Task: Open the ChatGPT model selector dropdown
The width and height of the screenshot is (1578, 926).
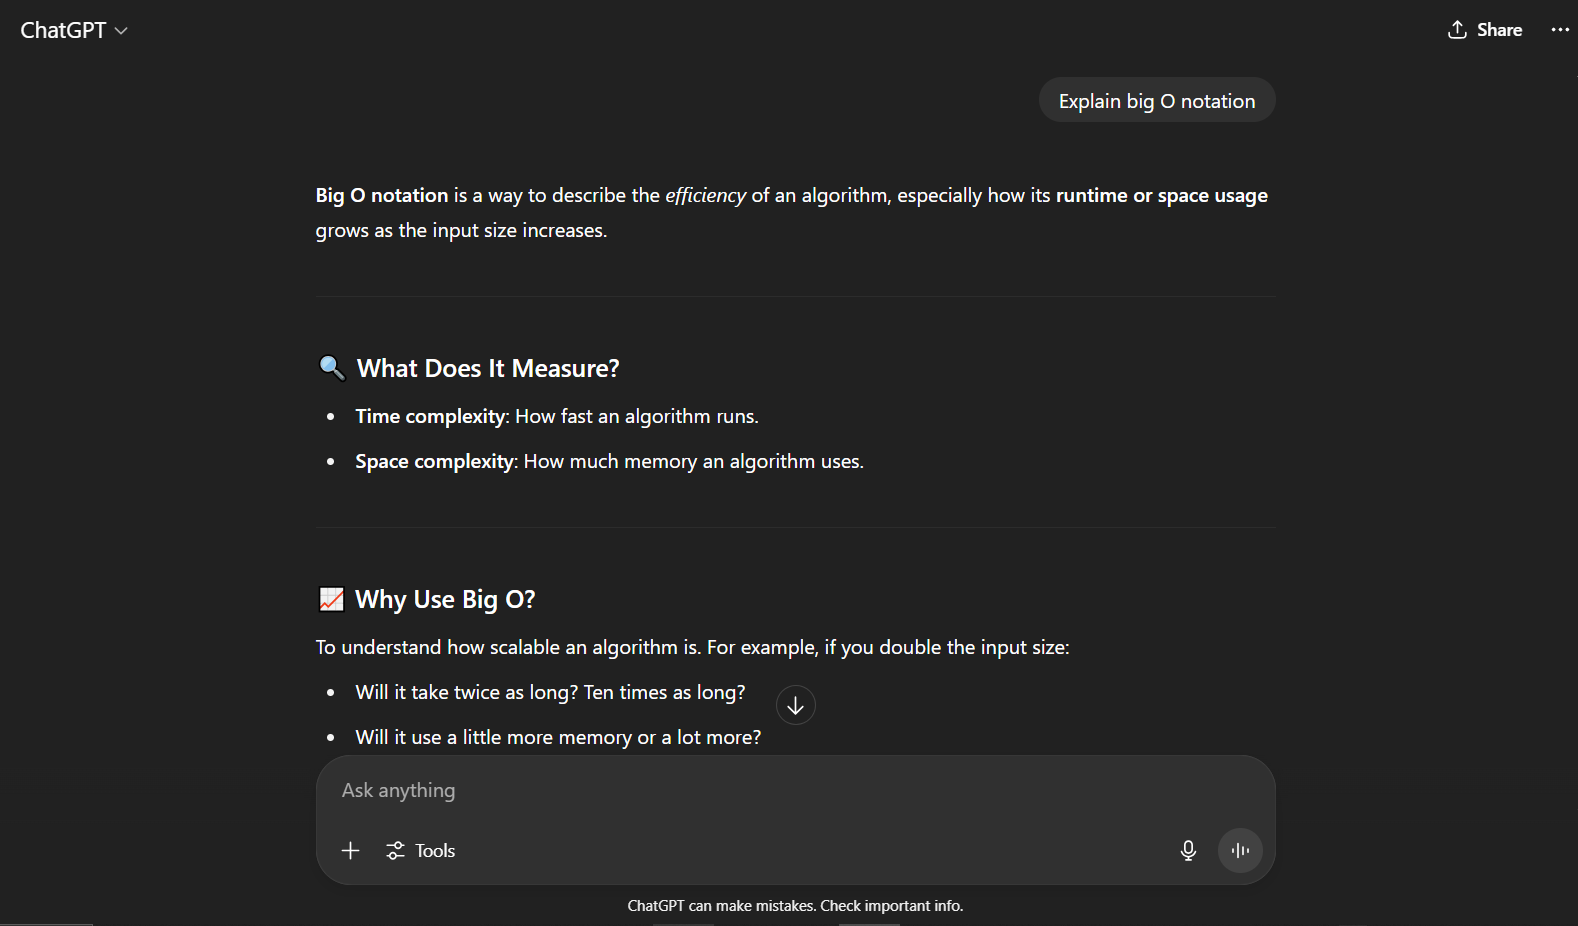Action: [74, 31]
